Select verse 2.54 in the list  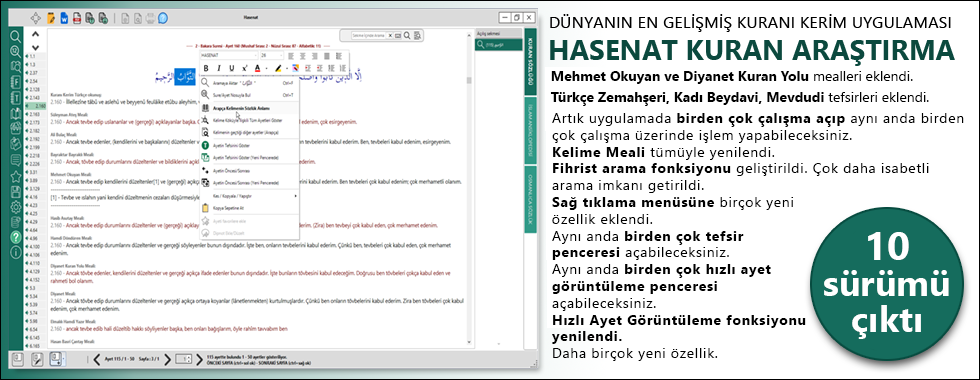37,81
